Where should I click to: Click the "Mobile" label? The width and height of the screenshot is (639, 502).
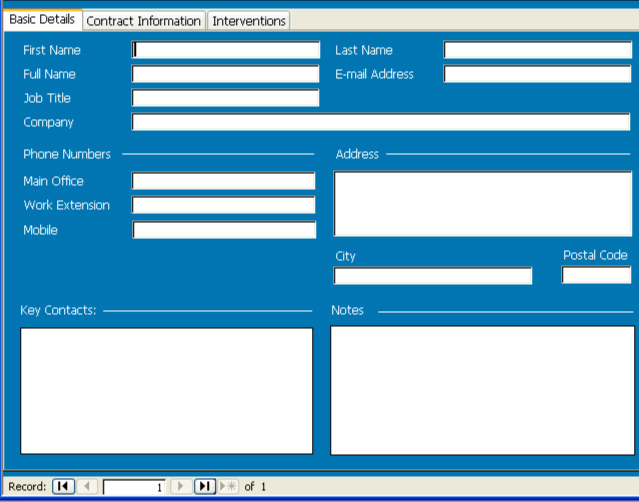40,230
